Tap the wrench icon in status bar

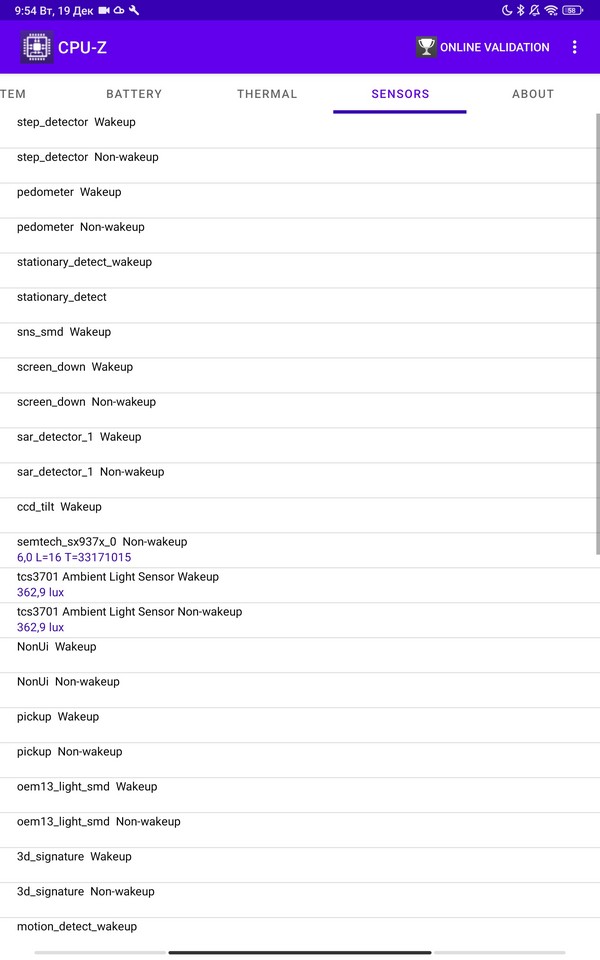pyautogui.click(x=134, y=10)
